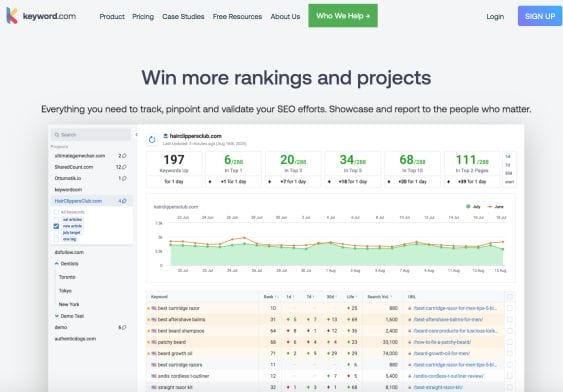Click the sidebar Search input field
563x392 pixels.
pos(91,135)
